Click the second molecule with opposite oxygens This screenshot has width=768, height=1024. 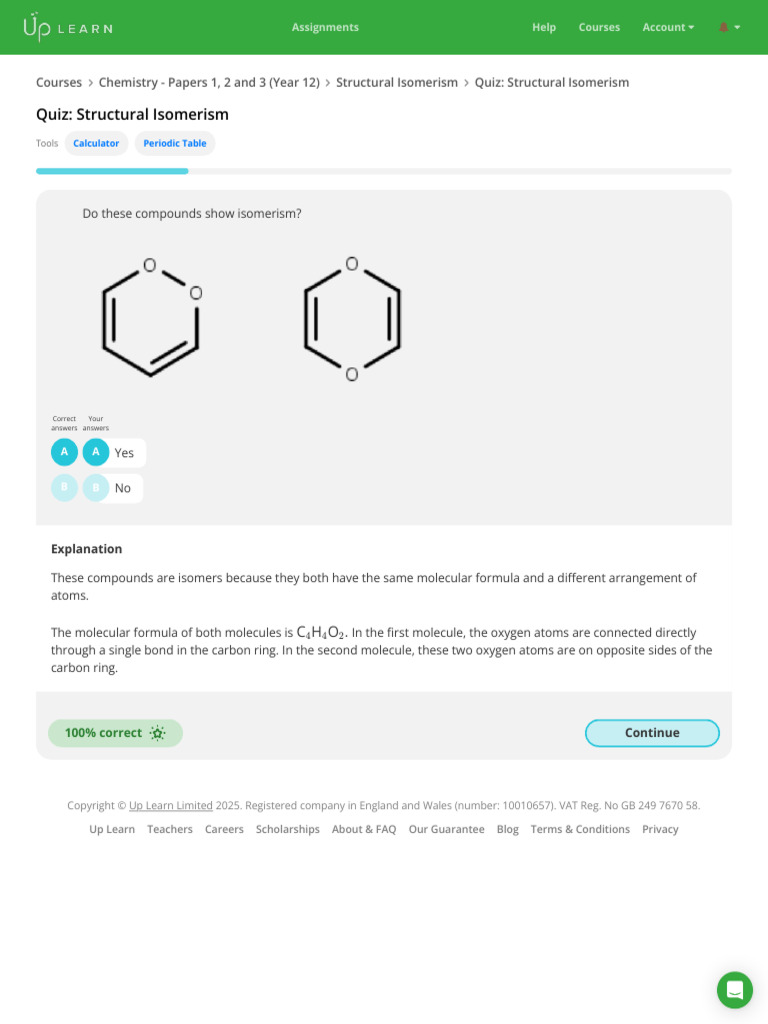pos(352,319)
